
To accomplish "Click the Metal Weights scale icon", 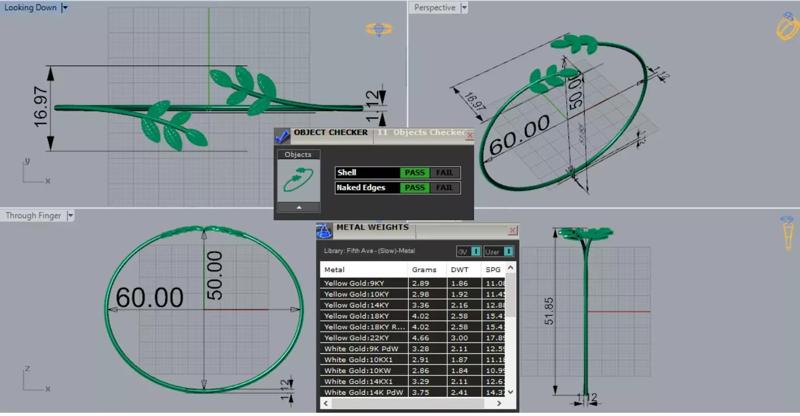I will click(324, 231).
